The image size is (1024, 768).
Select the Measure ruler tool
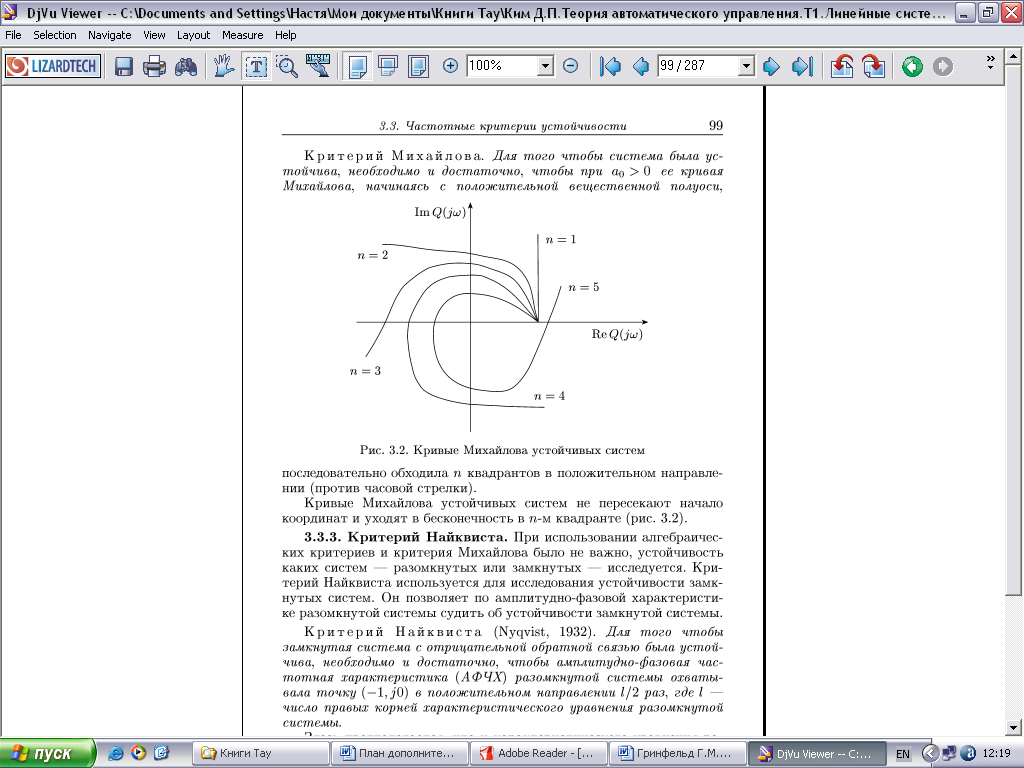tap(318, 66)
